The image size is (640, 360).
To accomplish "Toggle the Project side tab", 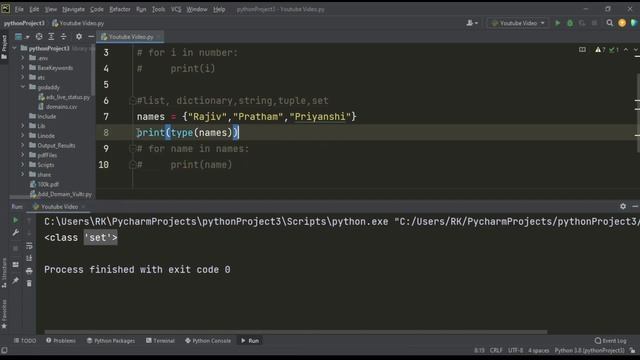I will pyautogui.click(x=4, y=47).
